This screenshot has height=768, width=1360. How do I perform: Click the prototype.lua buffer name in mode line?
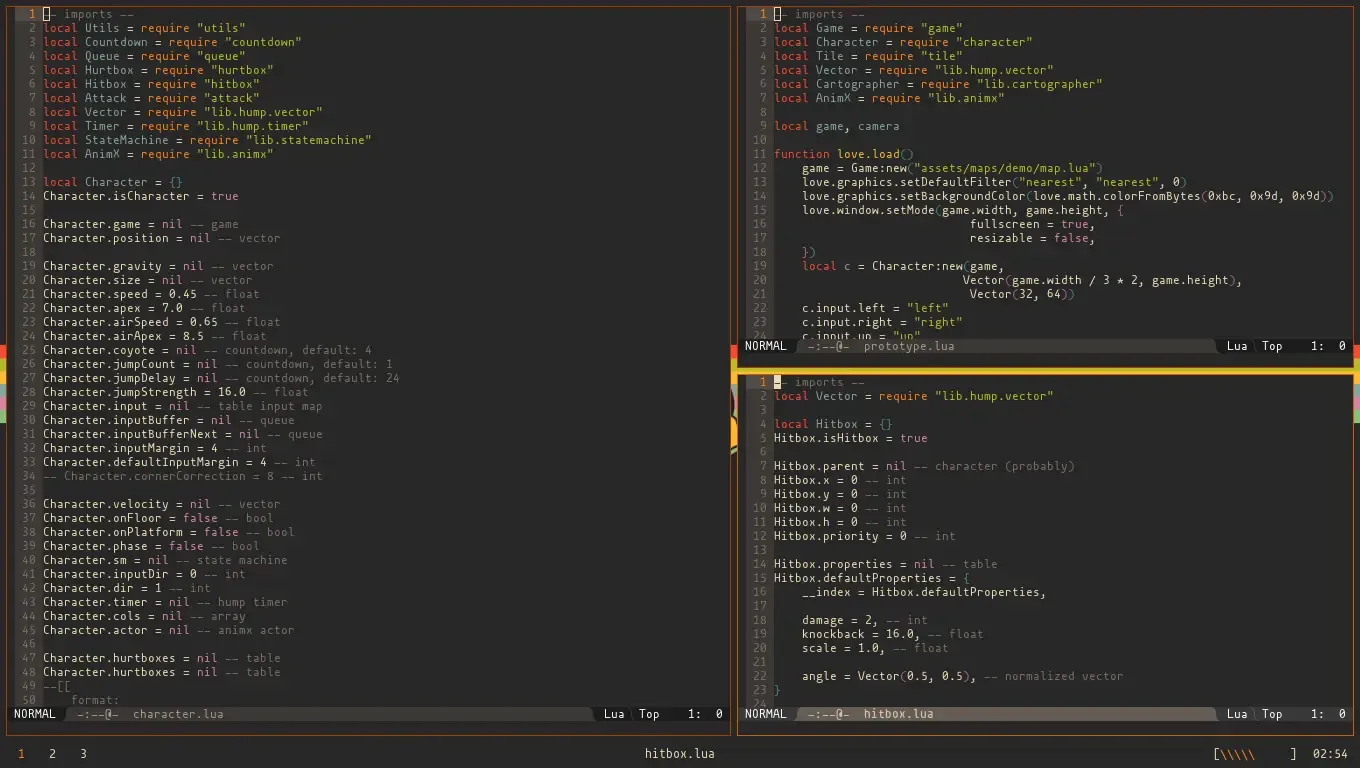pos(909,346)
